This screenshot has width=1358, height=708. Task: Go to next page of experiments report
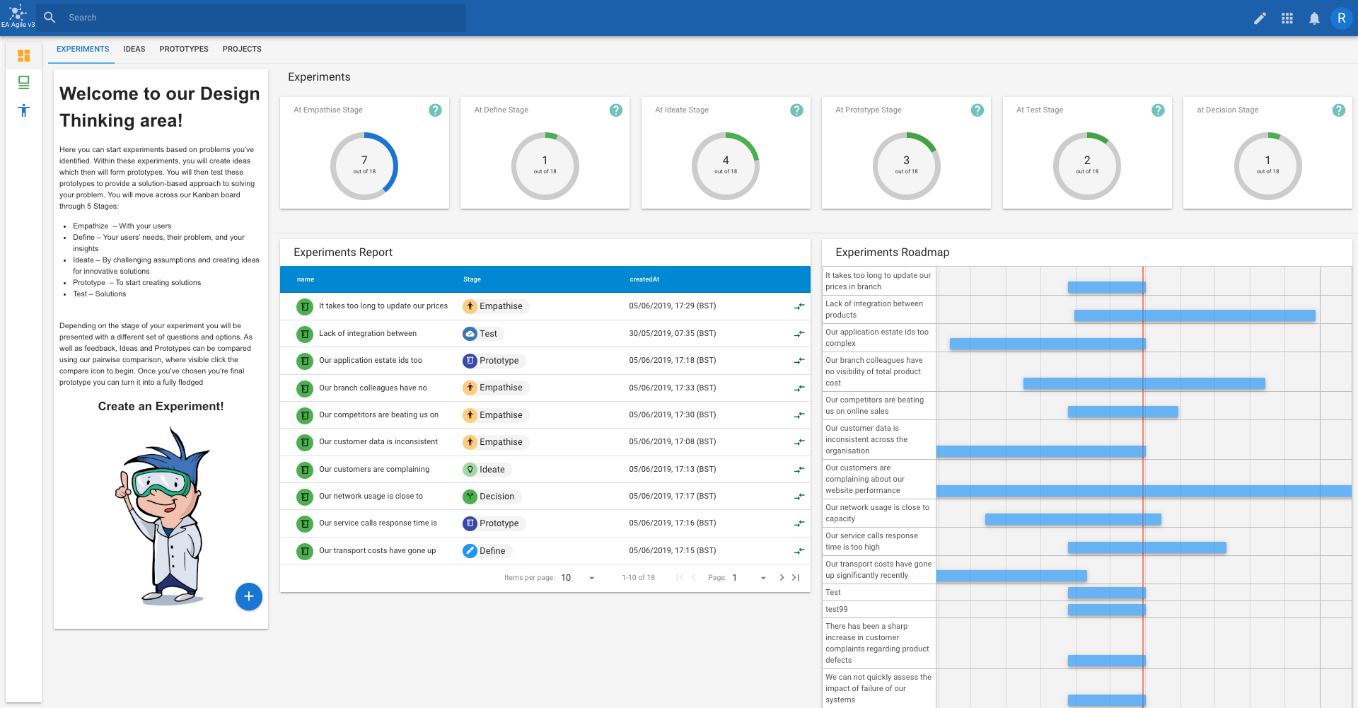[x=782, y=578]
